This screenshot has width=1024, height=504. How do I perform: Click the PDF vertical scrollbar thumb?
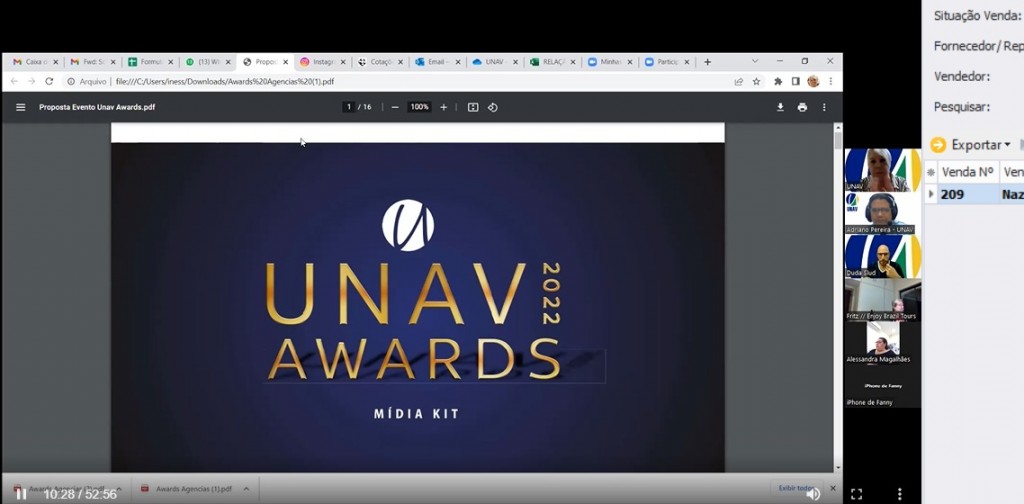838,140
